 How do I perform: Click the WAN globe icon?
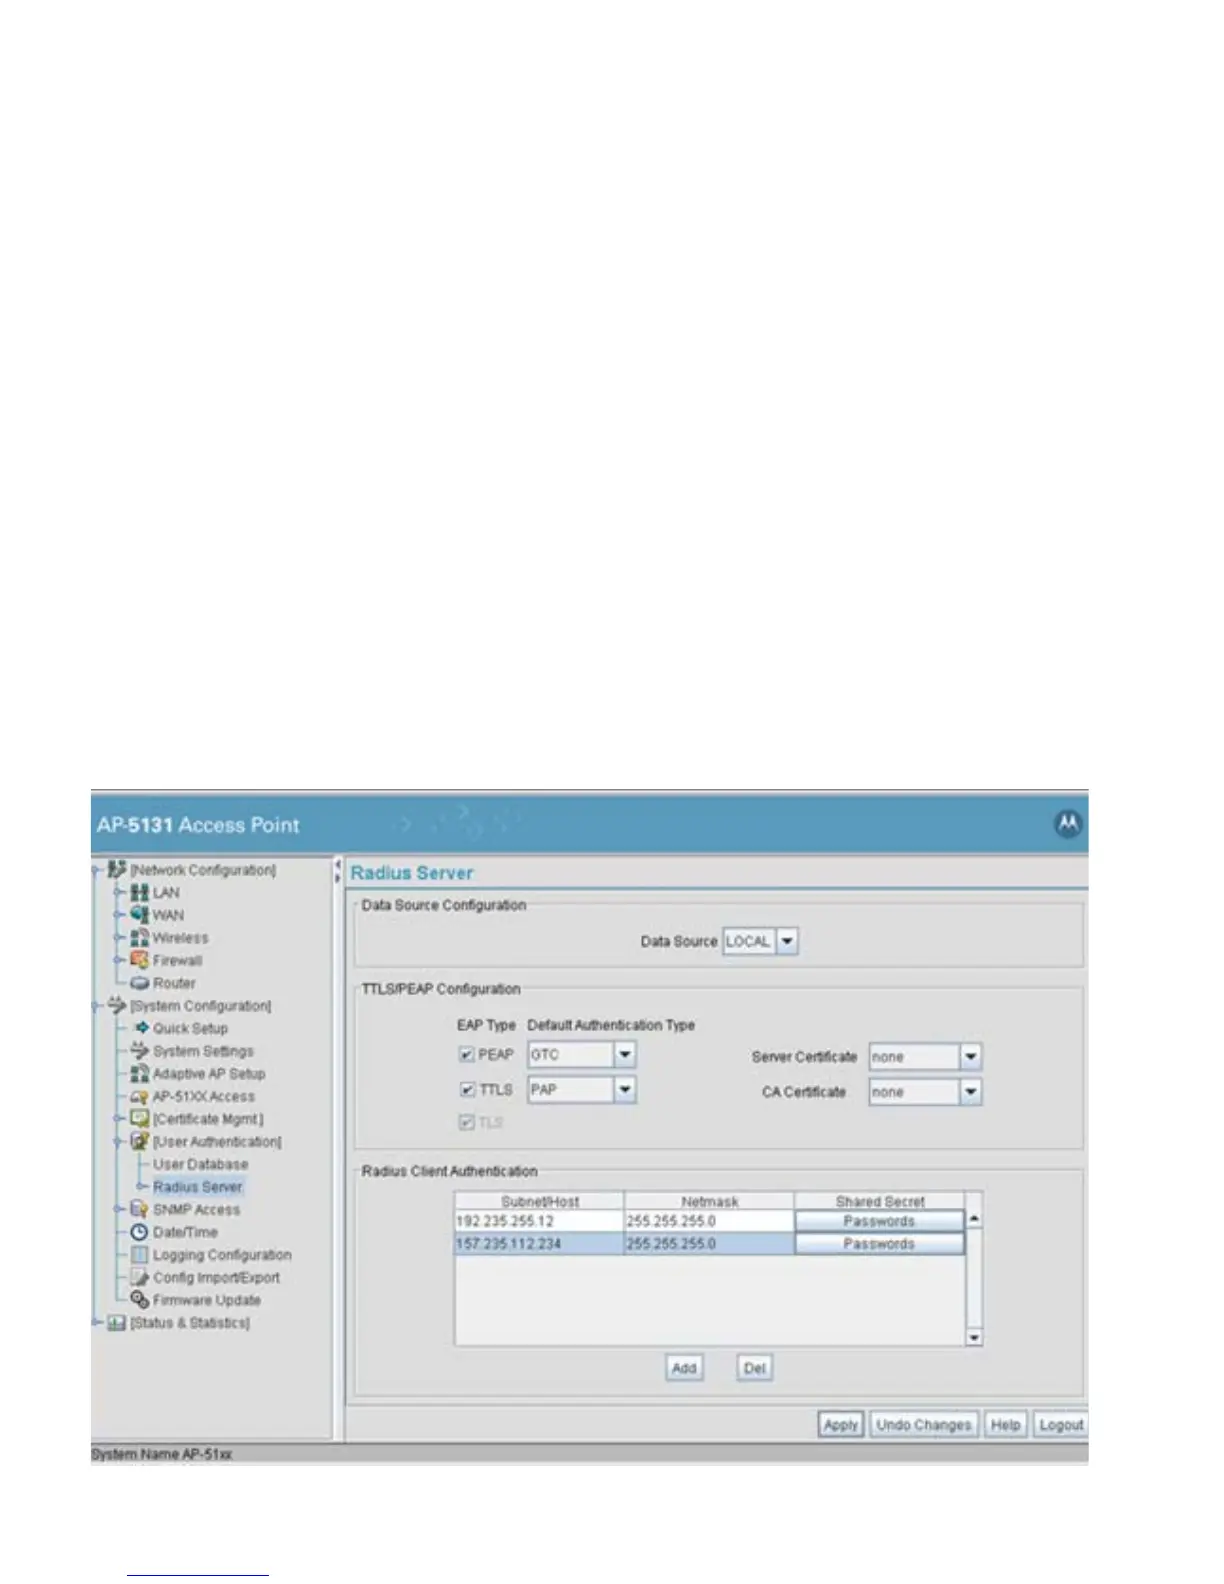(x=140, y=915)
